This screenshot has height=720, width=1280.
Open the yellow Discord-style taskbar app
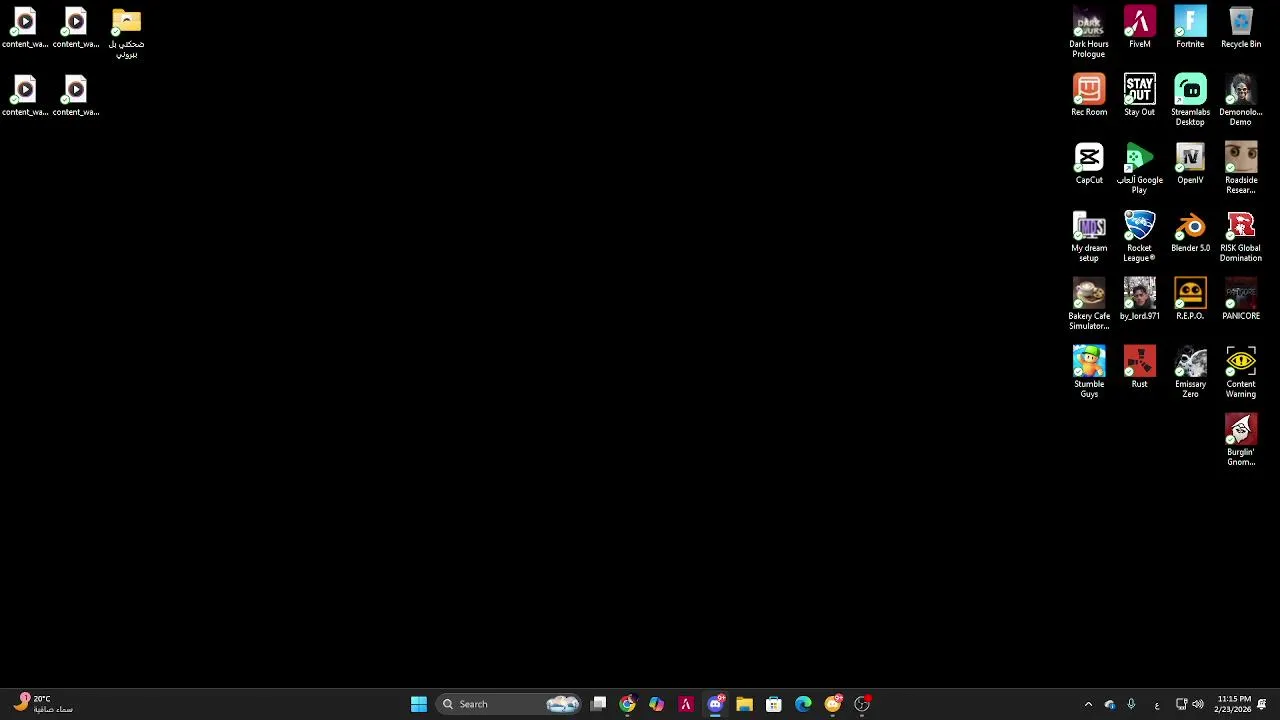click(833, 704)
